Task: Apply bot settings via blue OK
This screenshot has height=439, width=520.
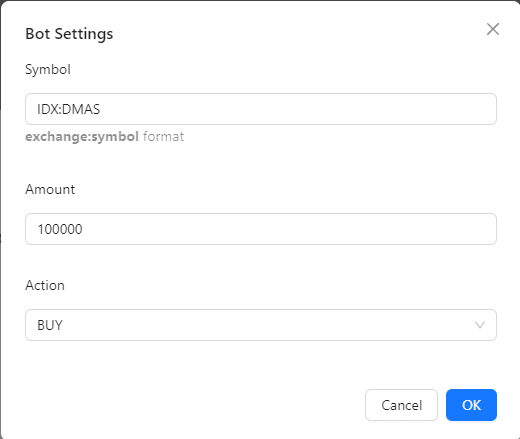Action: pos(471,405)
